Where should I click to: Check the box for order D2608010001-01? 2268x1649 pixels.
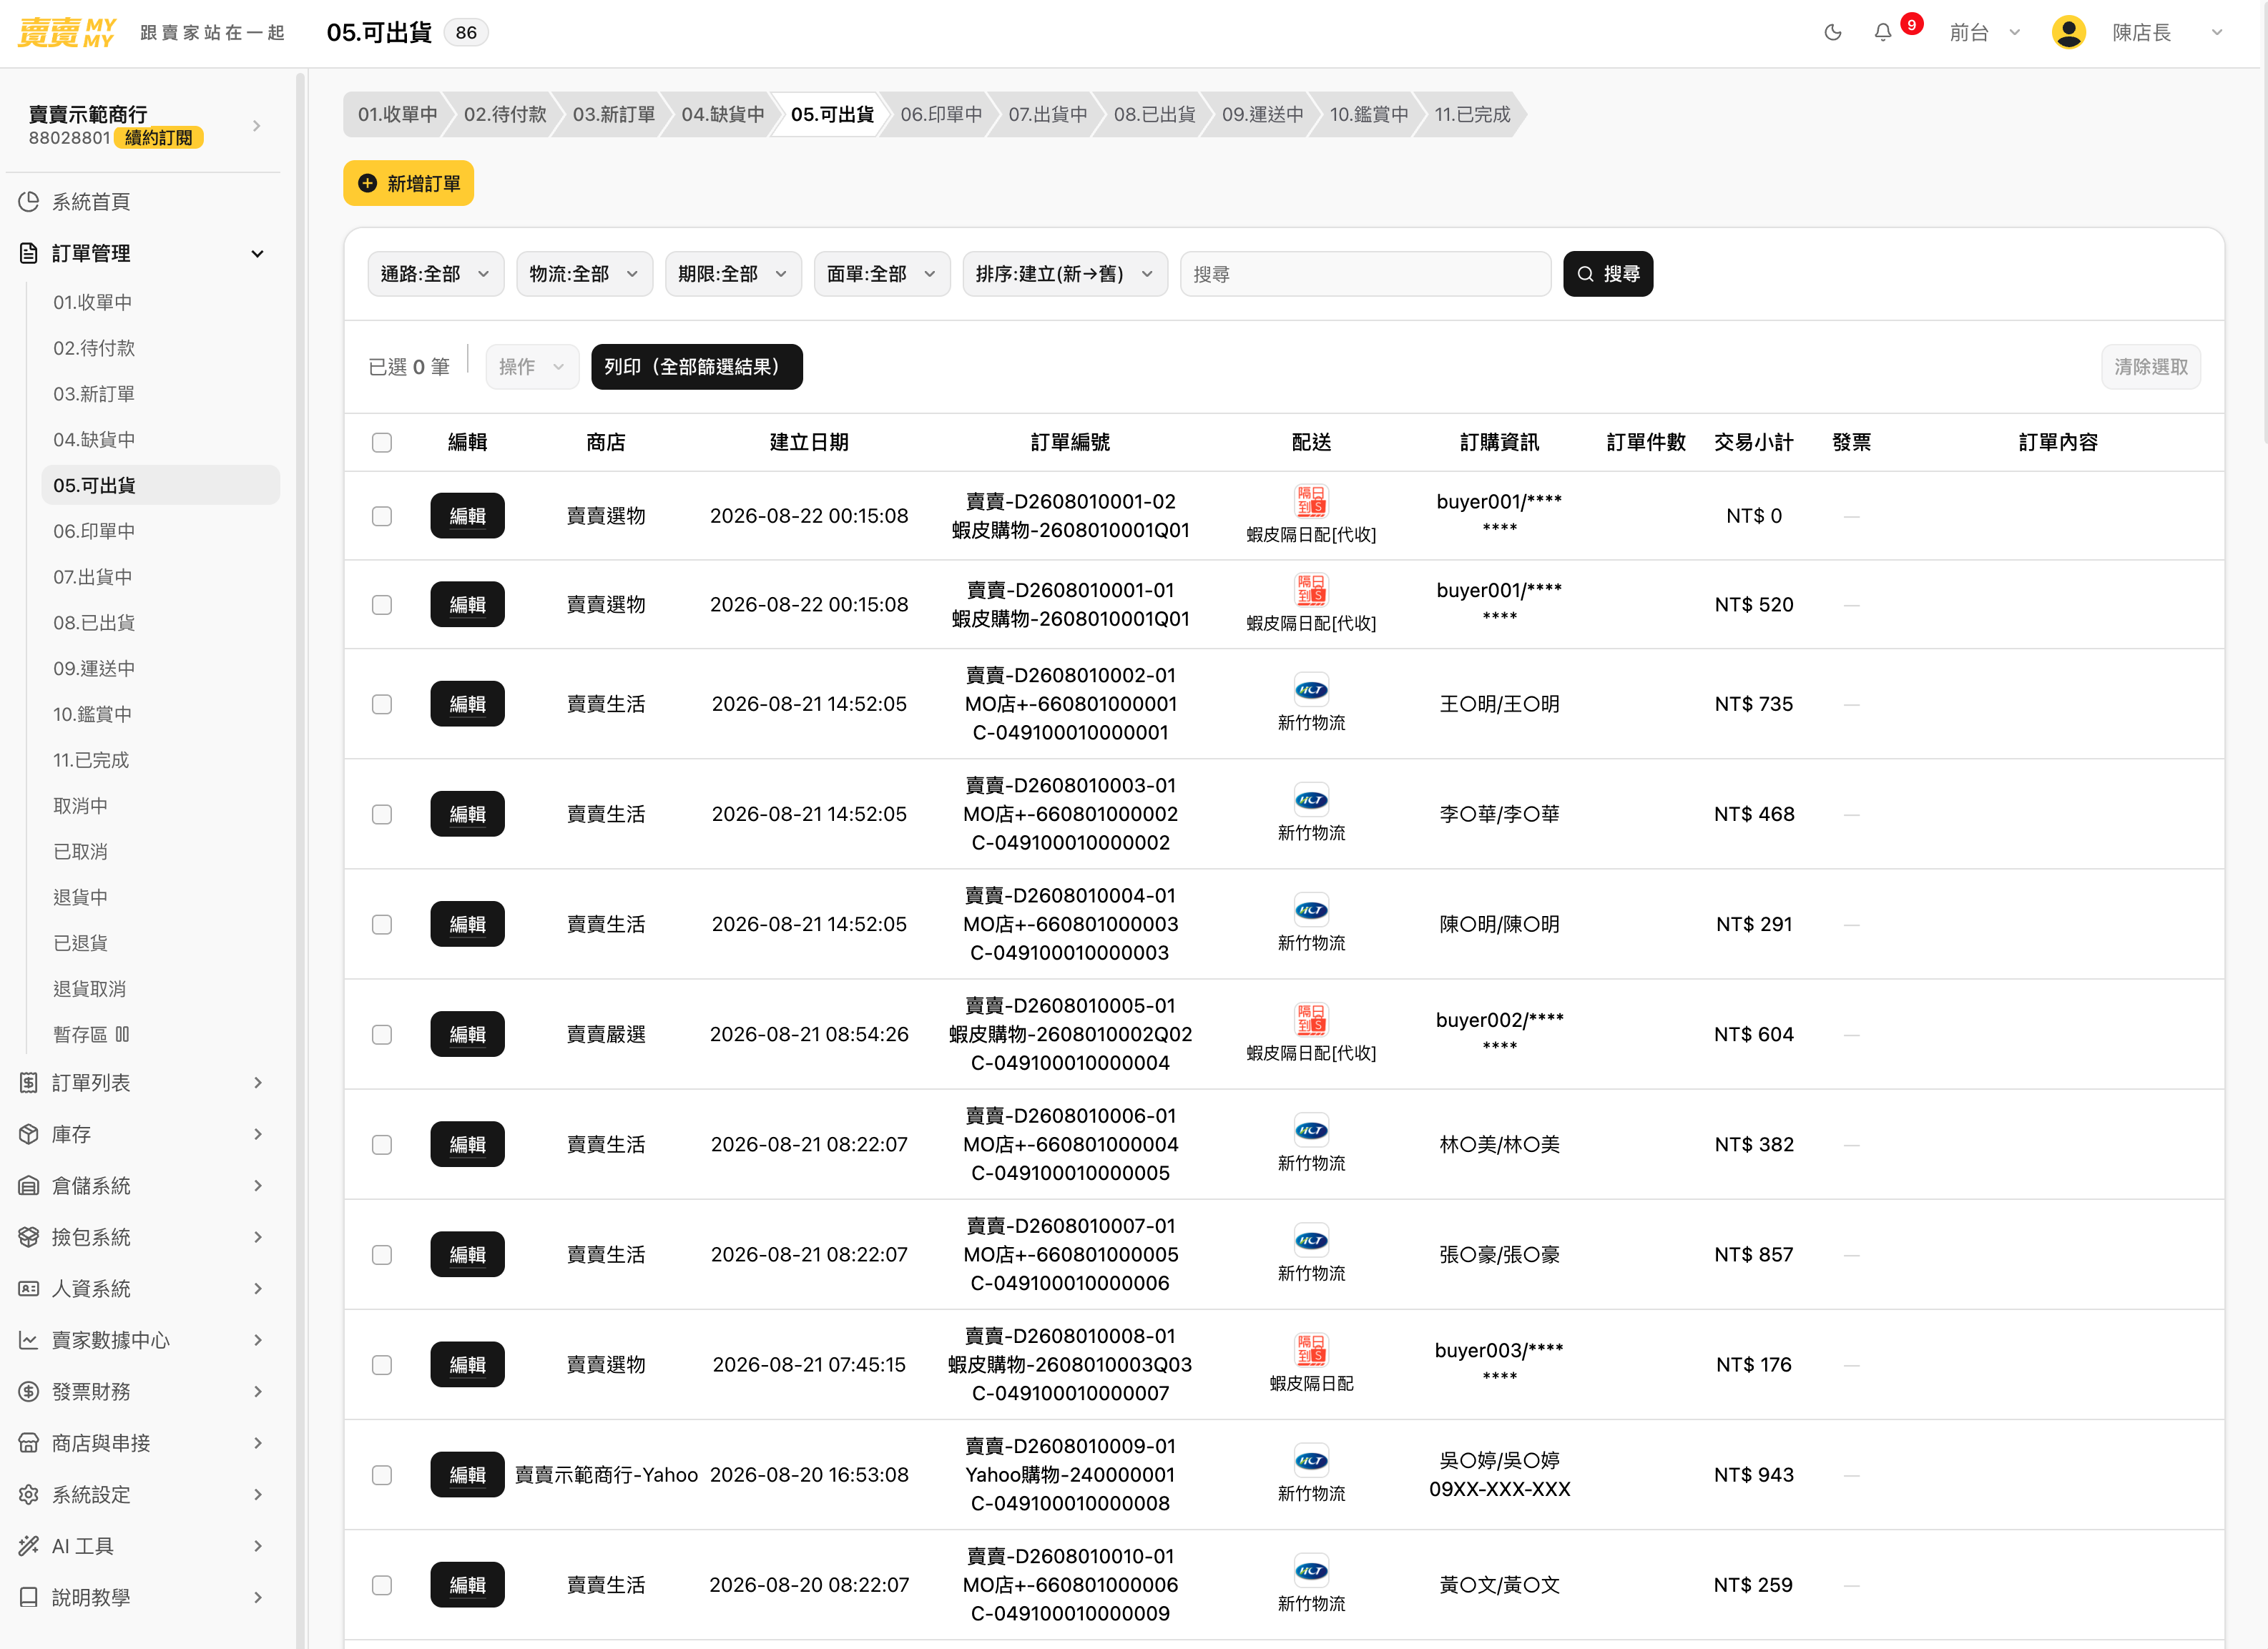(382, 605)
